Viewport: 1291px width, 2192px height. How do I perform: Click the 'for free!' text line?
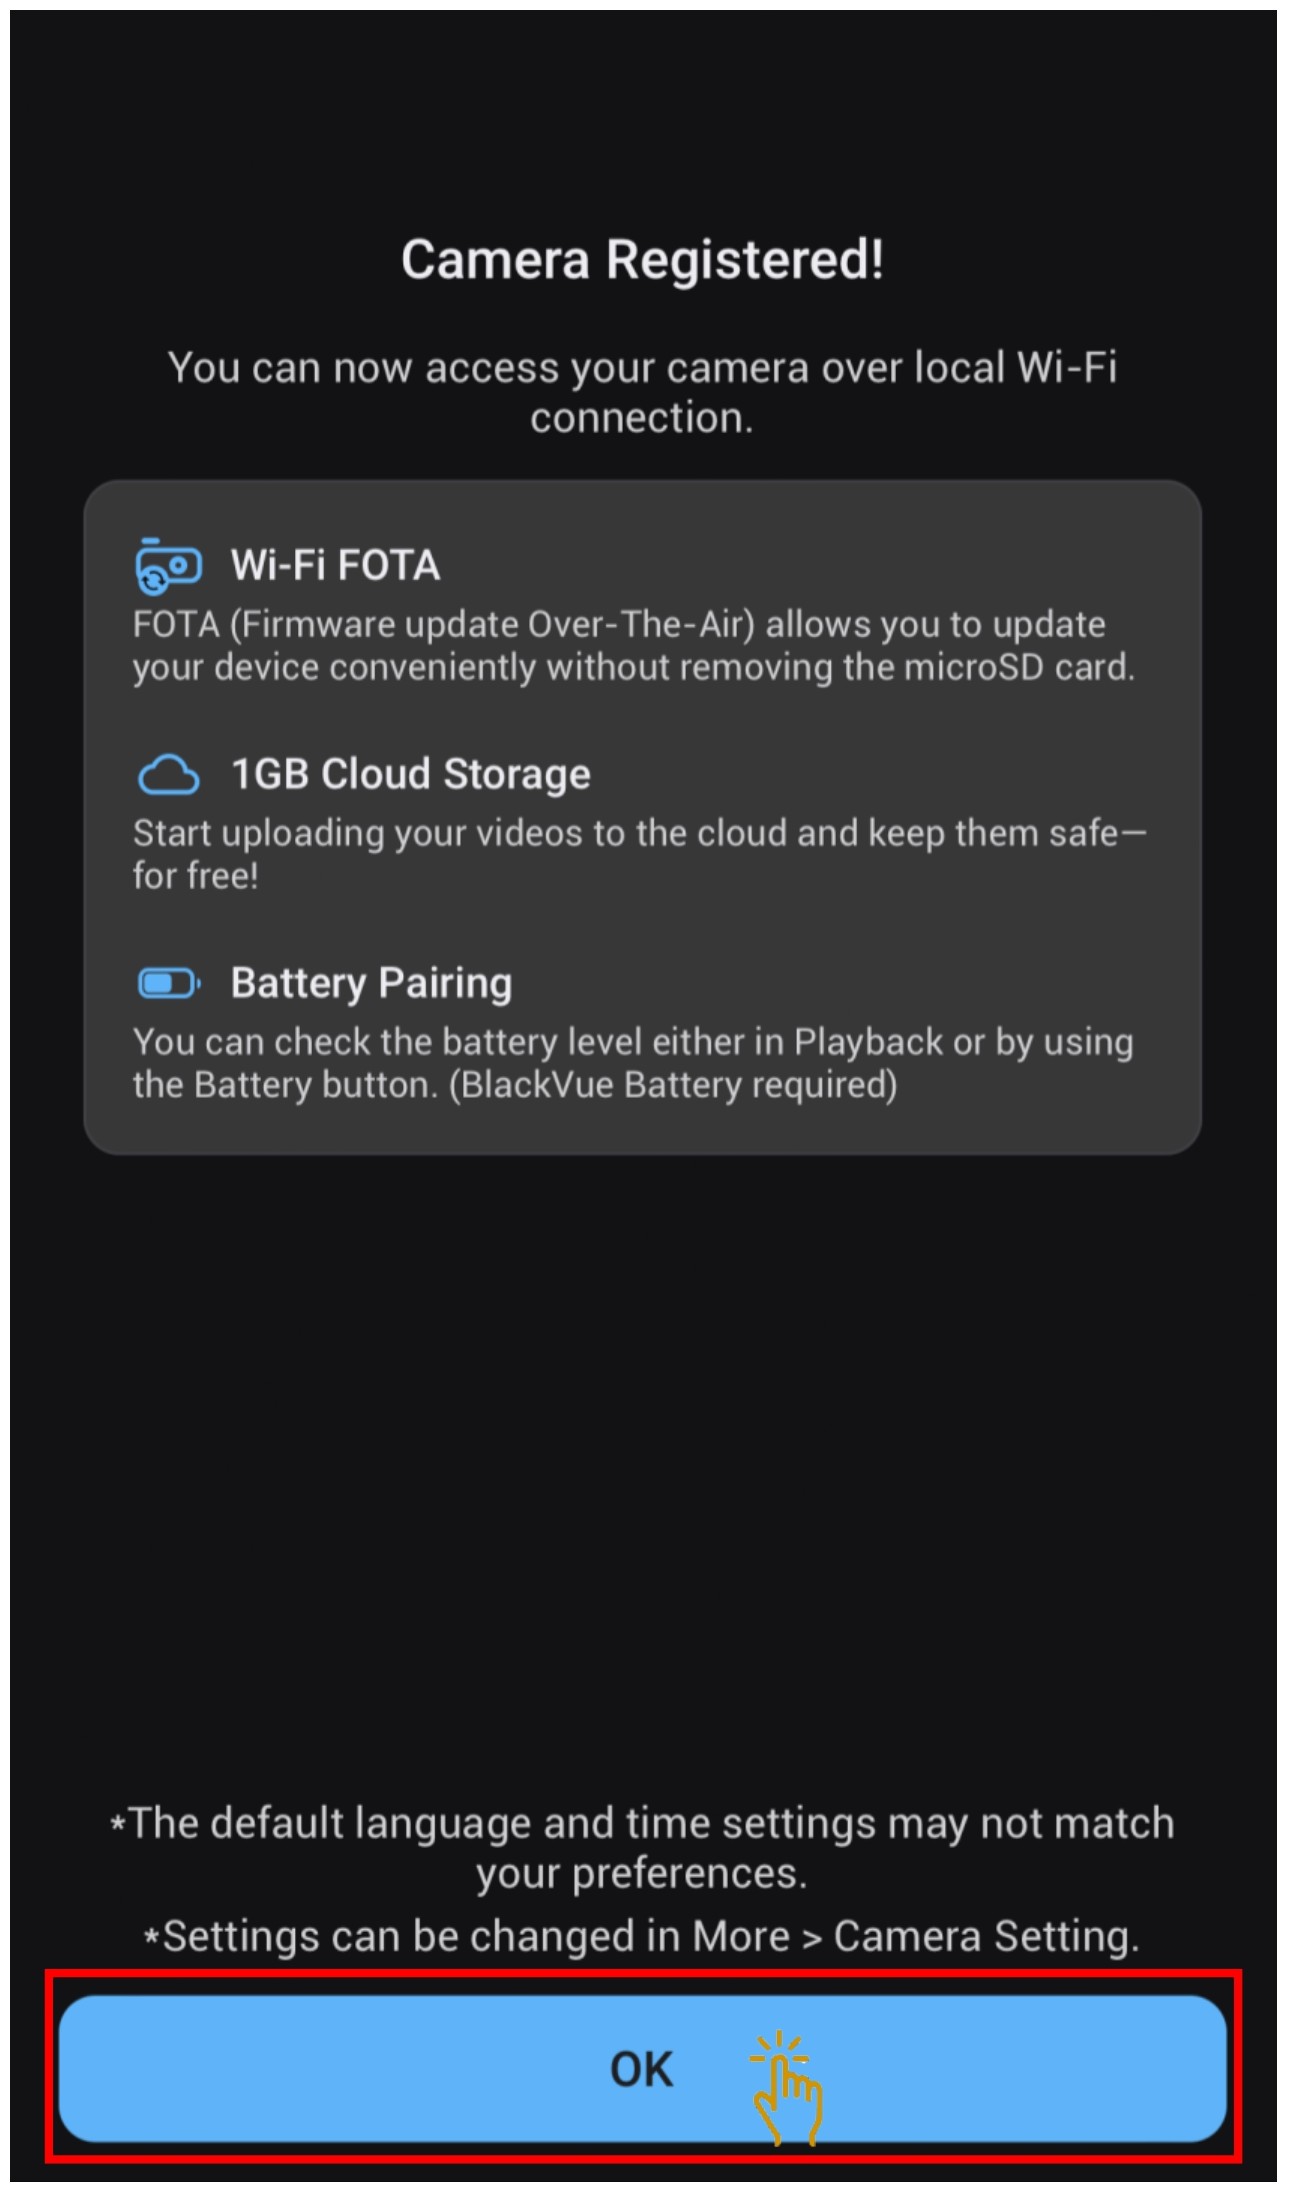(x=196, y=876)
